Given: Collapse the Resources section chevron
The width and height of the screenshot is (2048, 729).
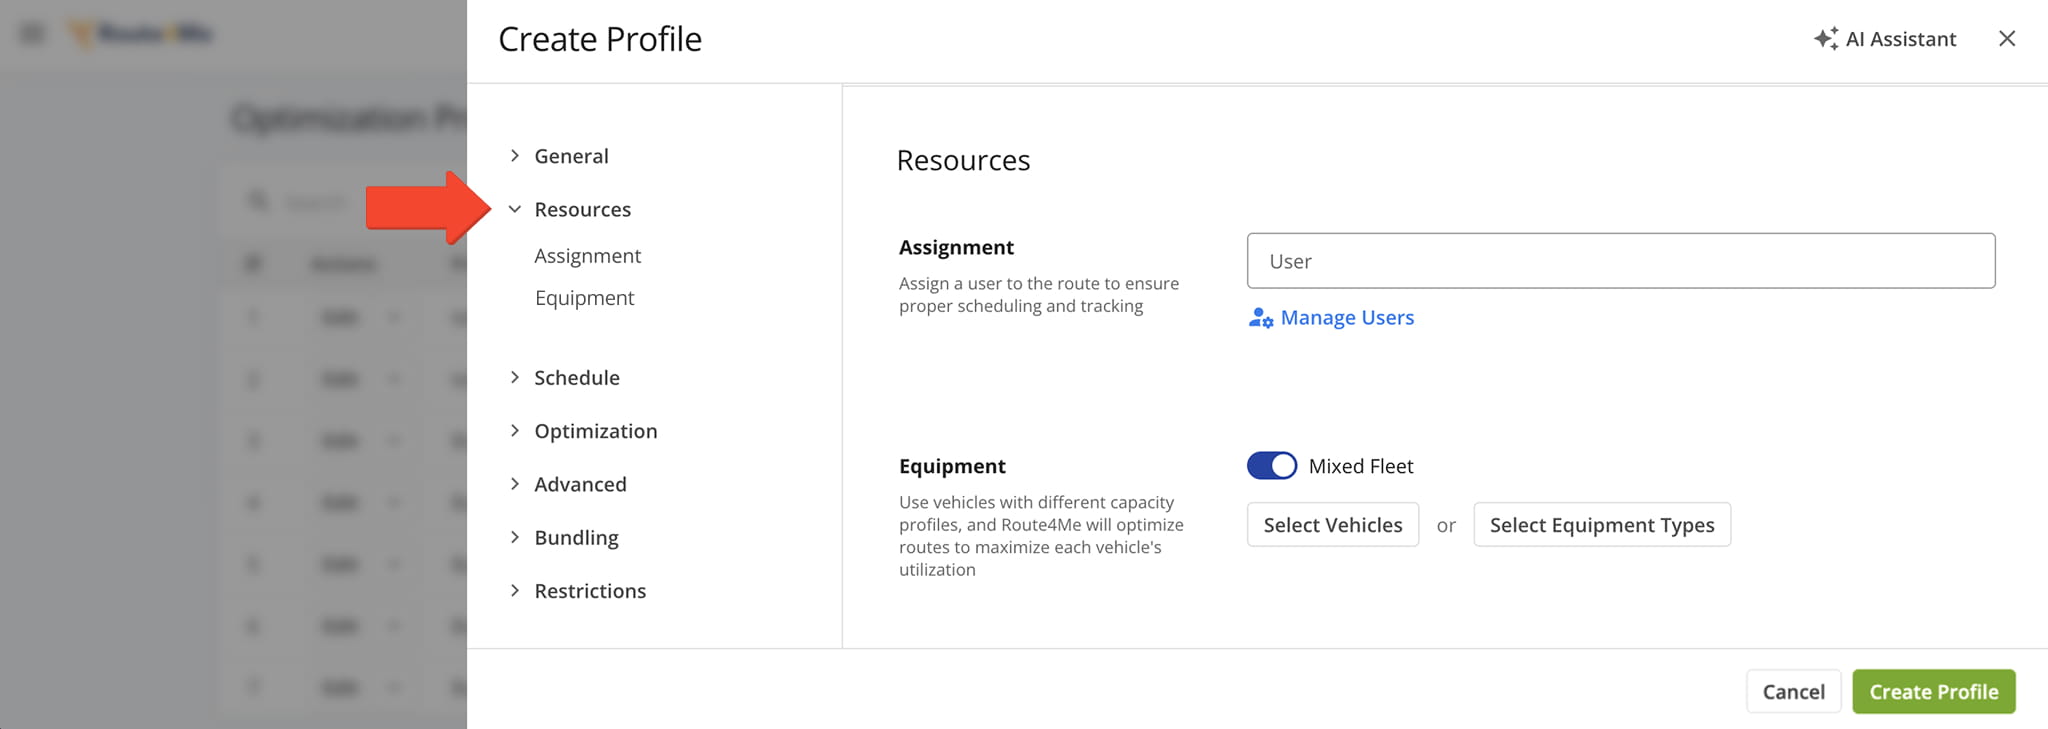Looking at the screenshot, I should 514,209.
